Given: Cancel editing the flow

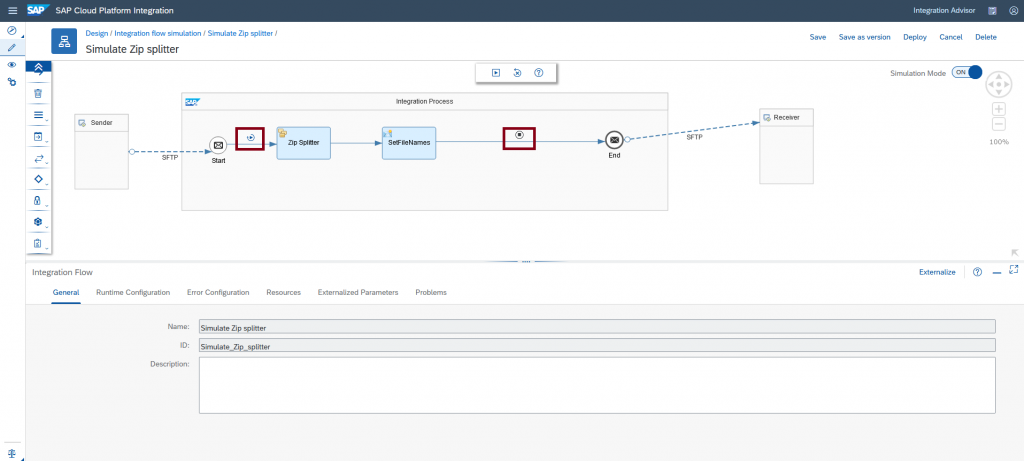Looking at the screenshot, I should coord(951,37).
